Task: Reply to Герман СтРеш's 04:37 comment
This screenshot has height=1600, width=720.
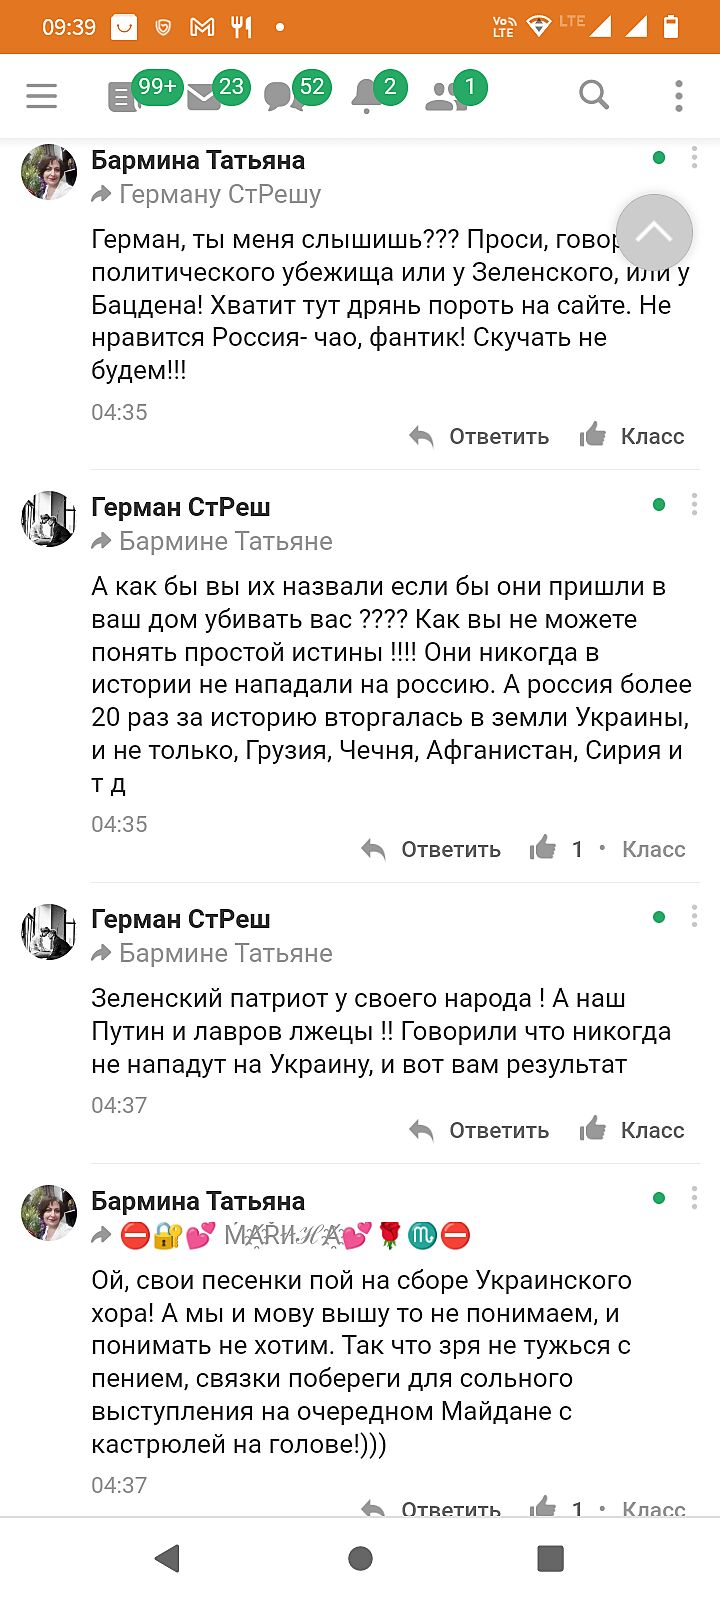Action: [x=480, y=1131]
